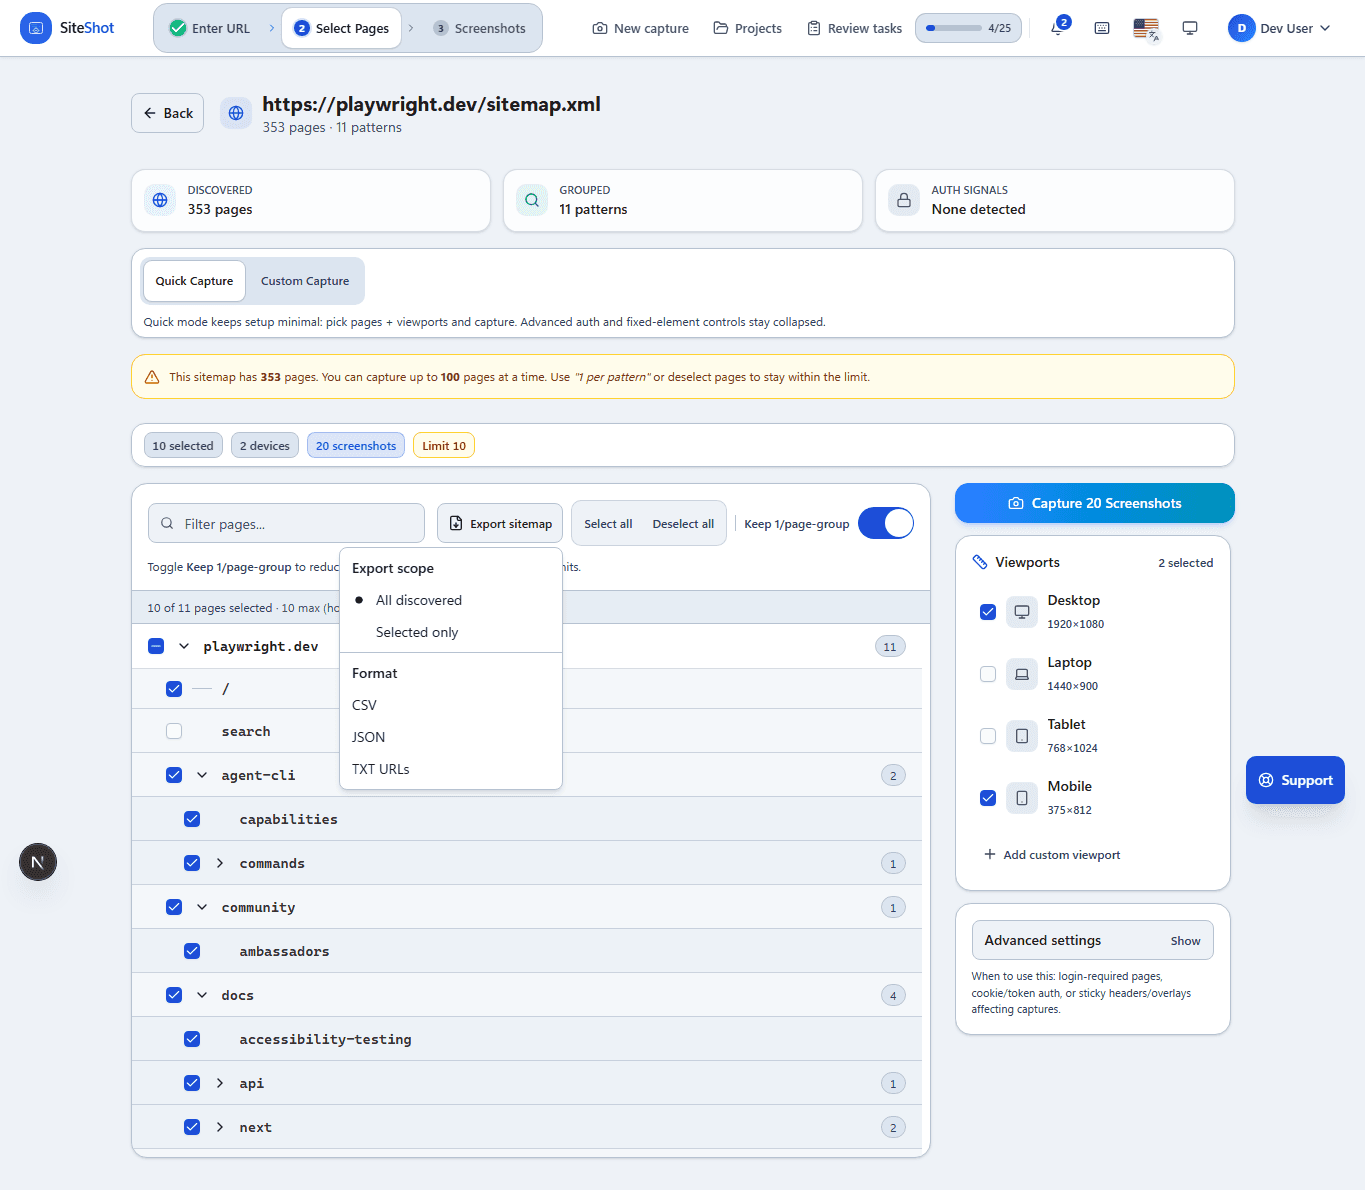Toggle the Keep 1/page-group switch
Viewport: 1365px width, 1190px height.
(886, 523)
